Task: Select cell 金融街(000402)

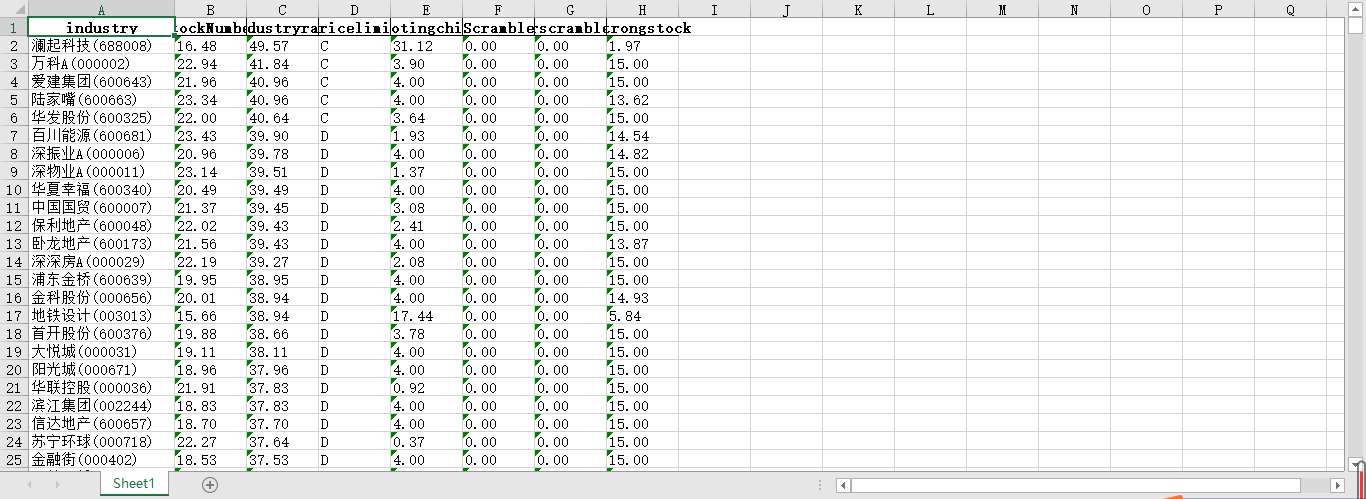Action: click(x=101, y=459)
